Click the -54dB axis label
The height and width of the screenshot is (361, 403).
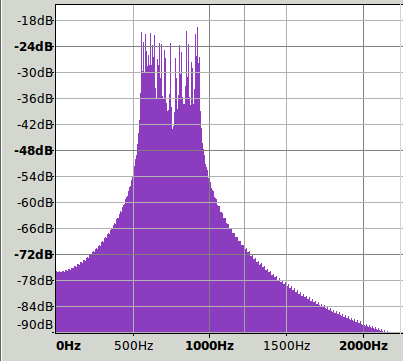(x=35, y=176)
